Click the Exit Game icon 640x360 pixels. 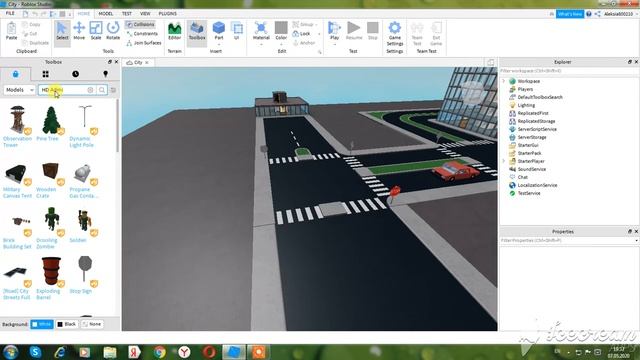(436, 33)
